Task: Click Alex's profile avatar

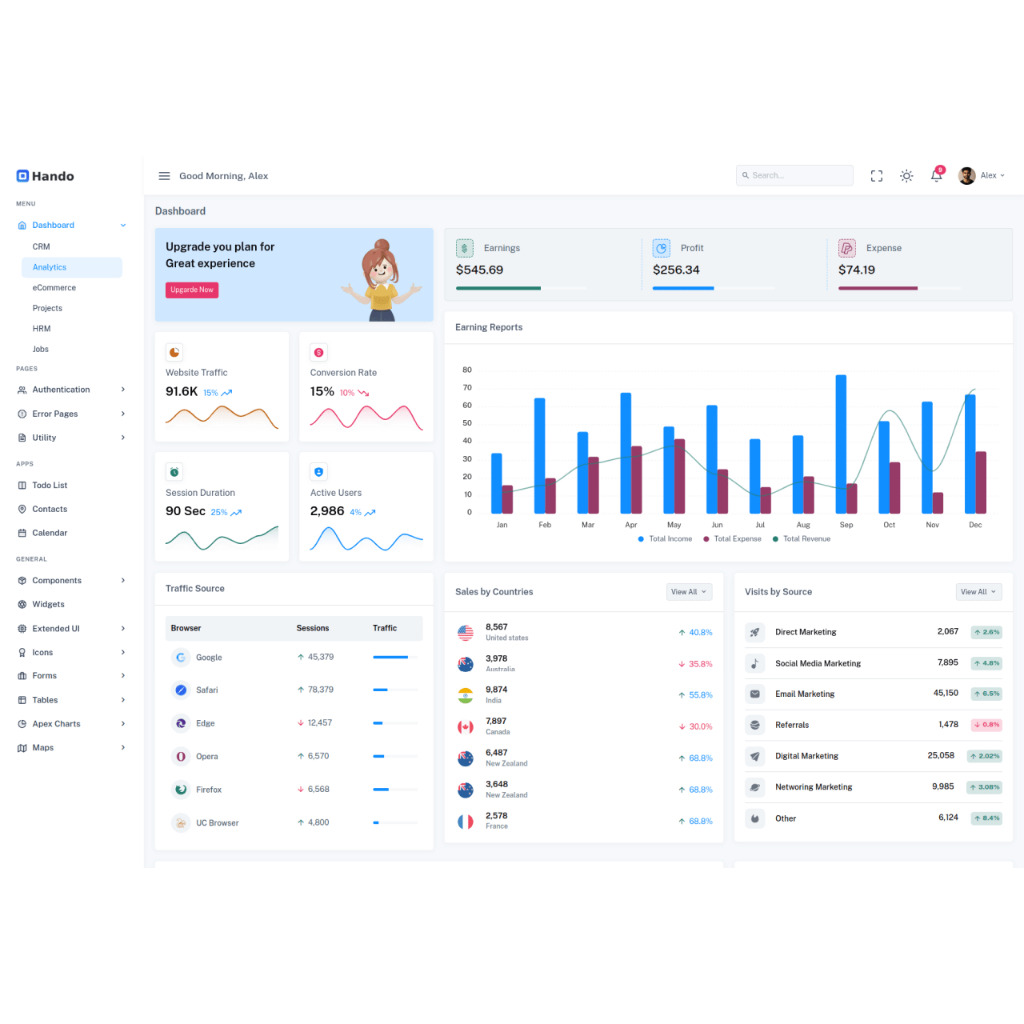Action: (967, 176)
